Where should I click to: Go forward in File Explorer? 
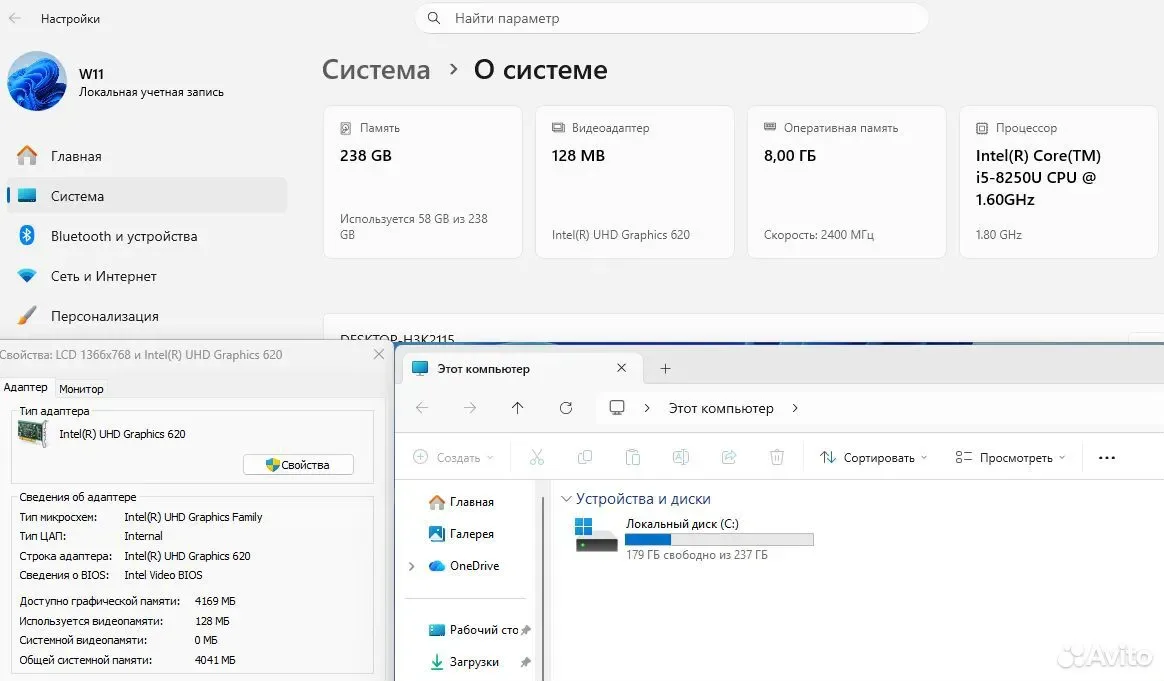pyautogui.click(x=470, y=408)
